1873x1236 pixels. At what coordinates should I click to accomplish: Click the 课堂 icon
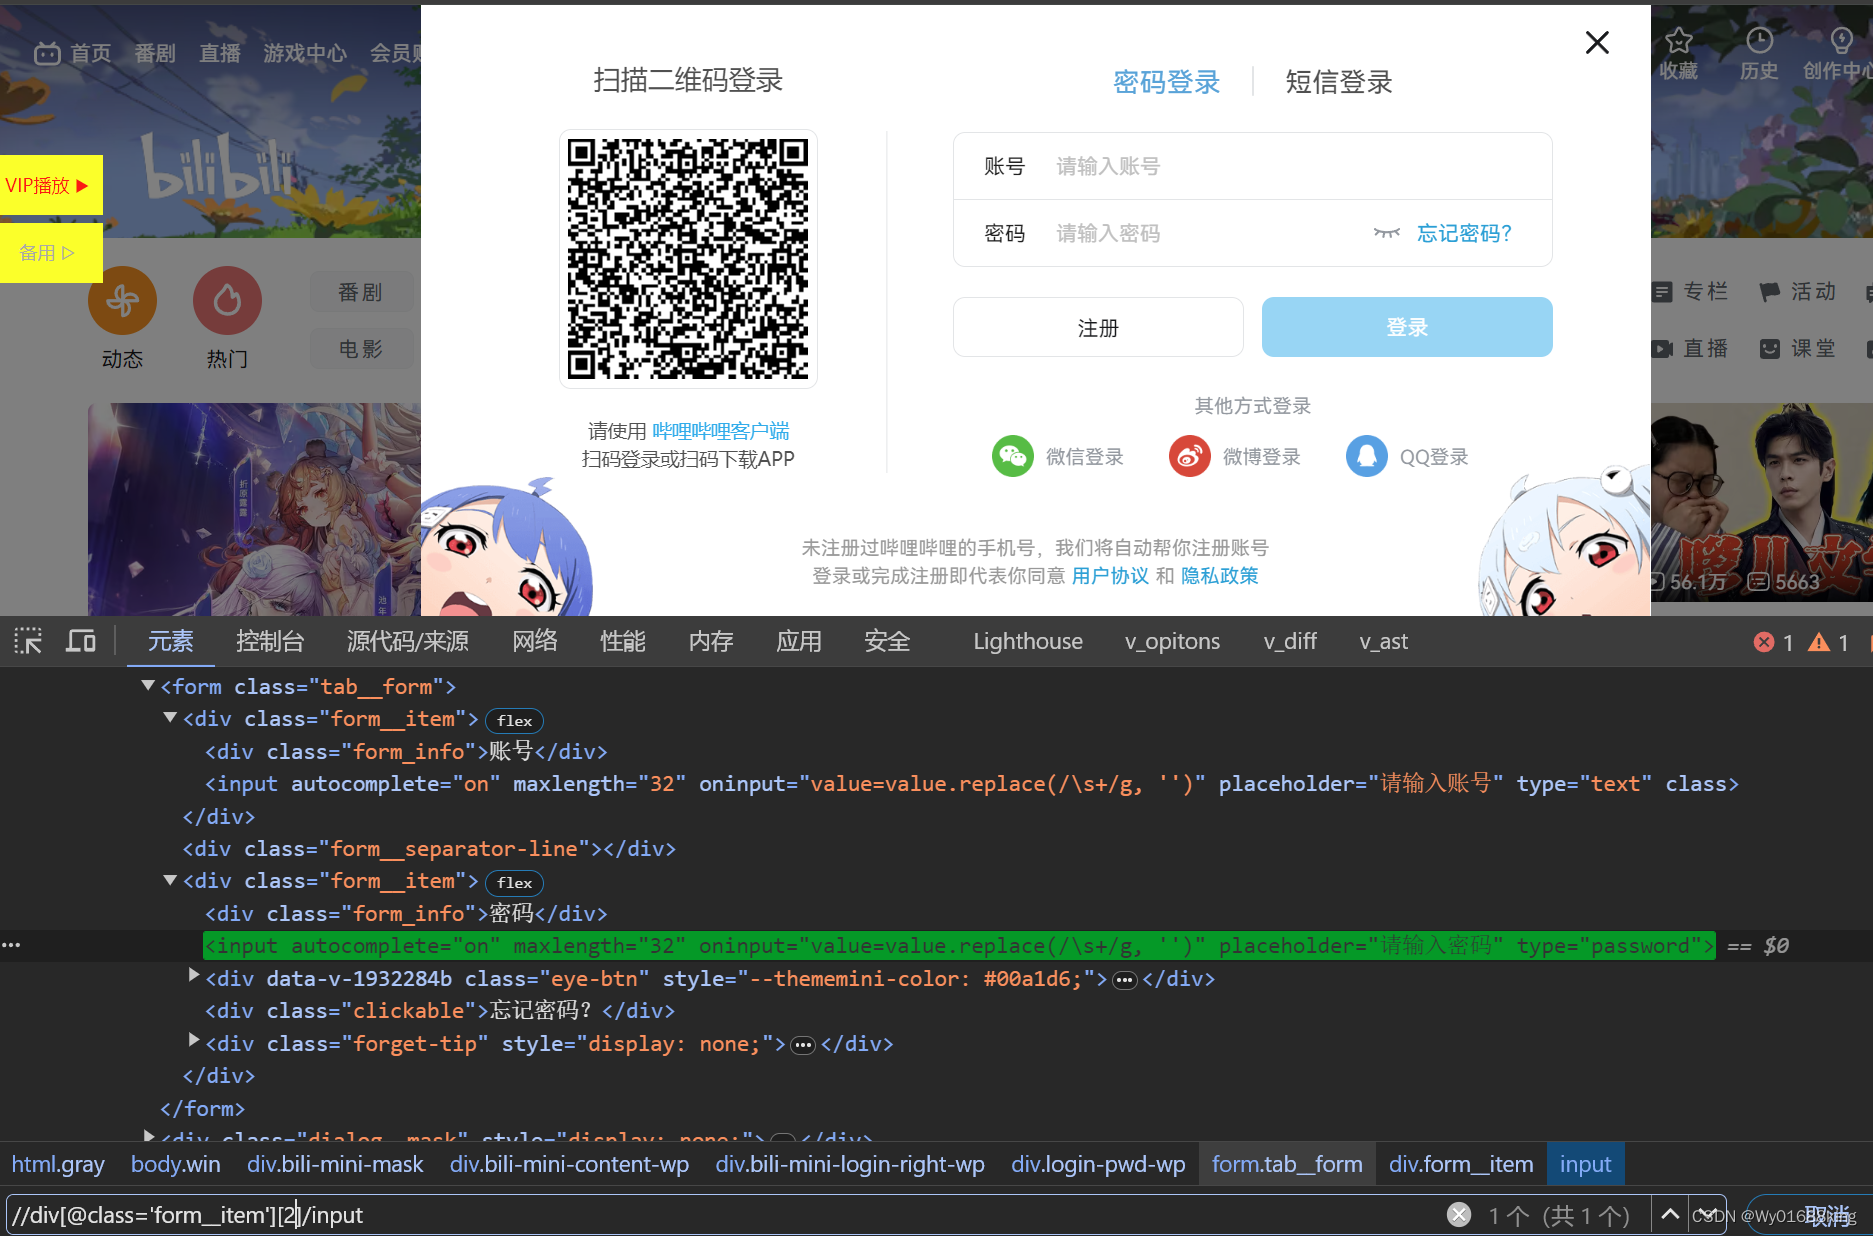tap(1769, 349)
